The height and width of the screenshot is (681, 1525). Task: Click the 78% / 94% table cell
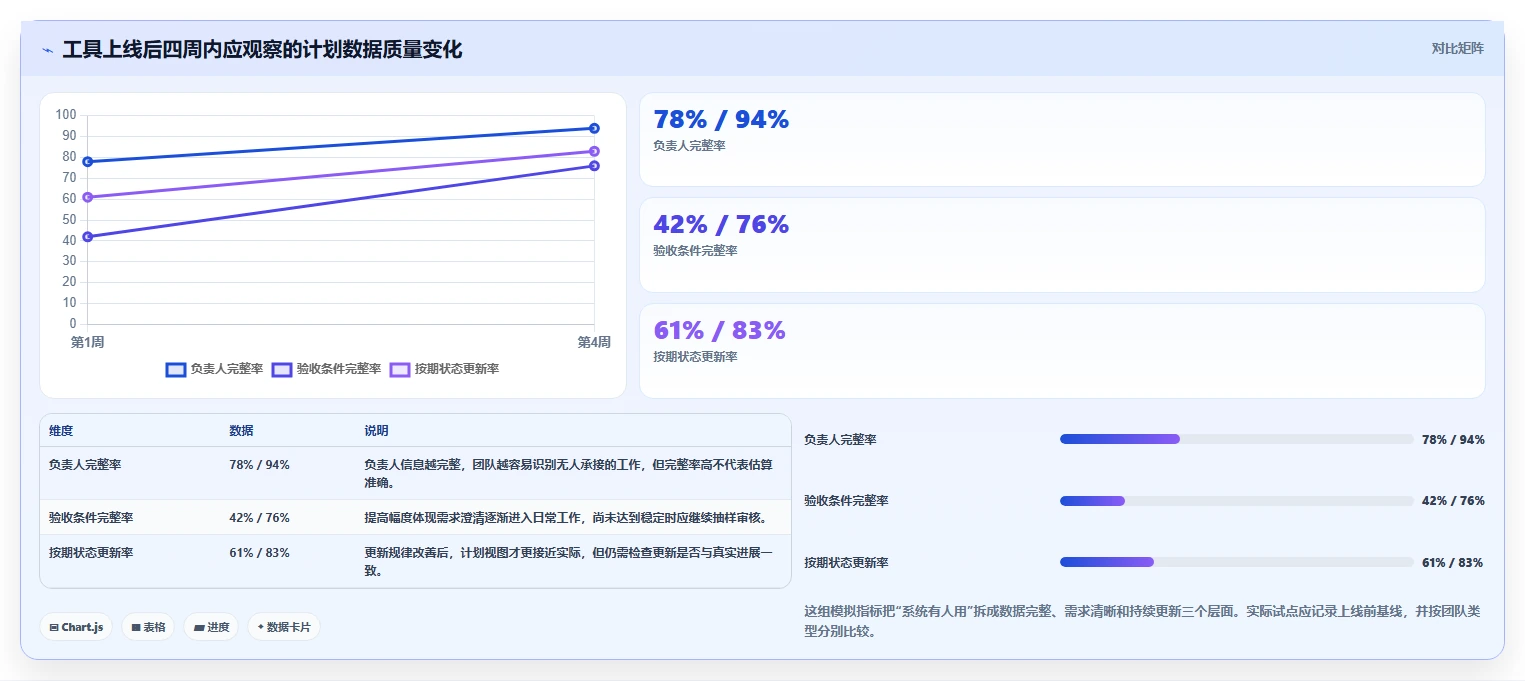click(259, 465)
